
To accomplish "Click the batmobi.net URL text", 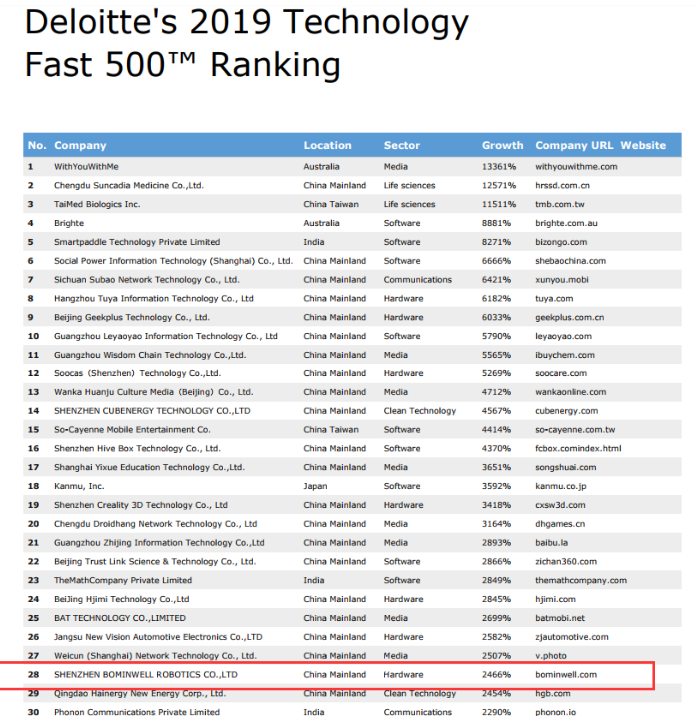I will click(560, 618).
